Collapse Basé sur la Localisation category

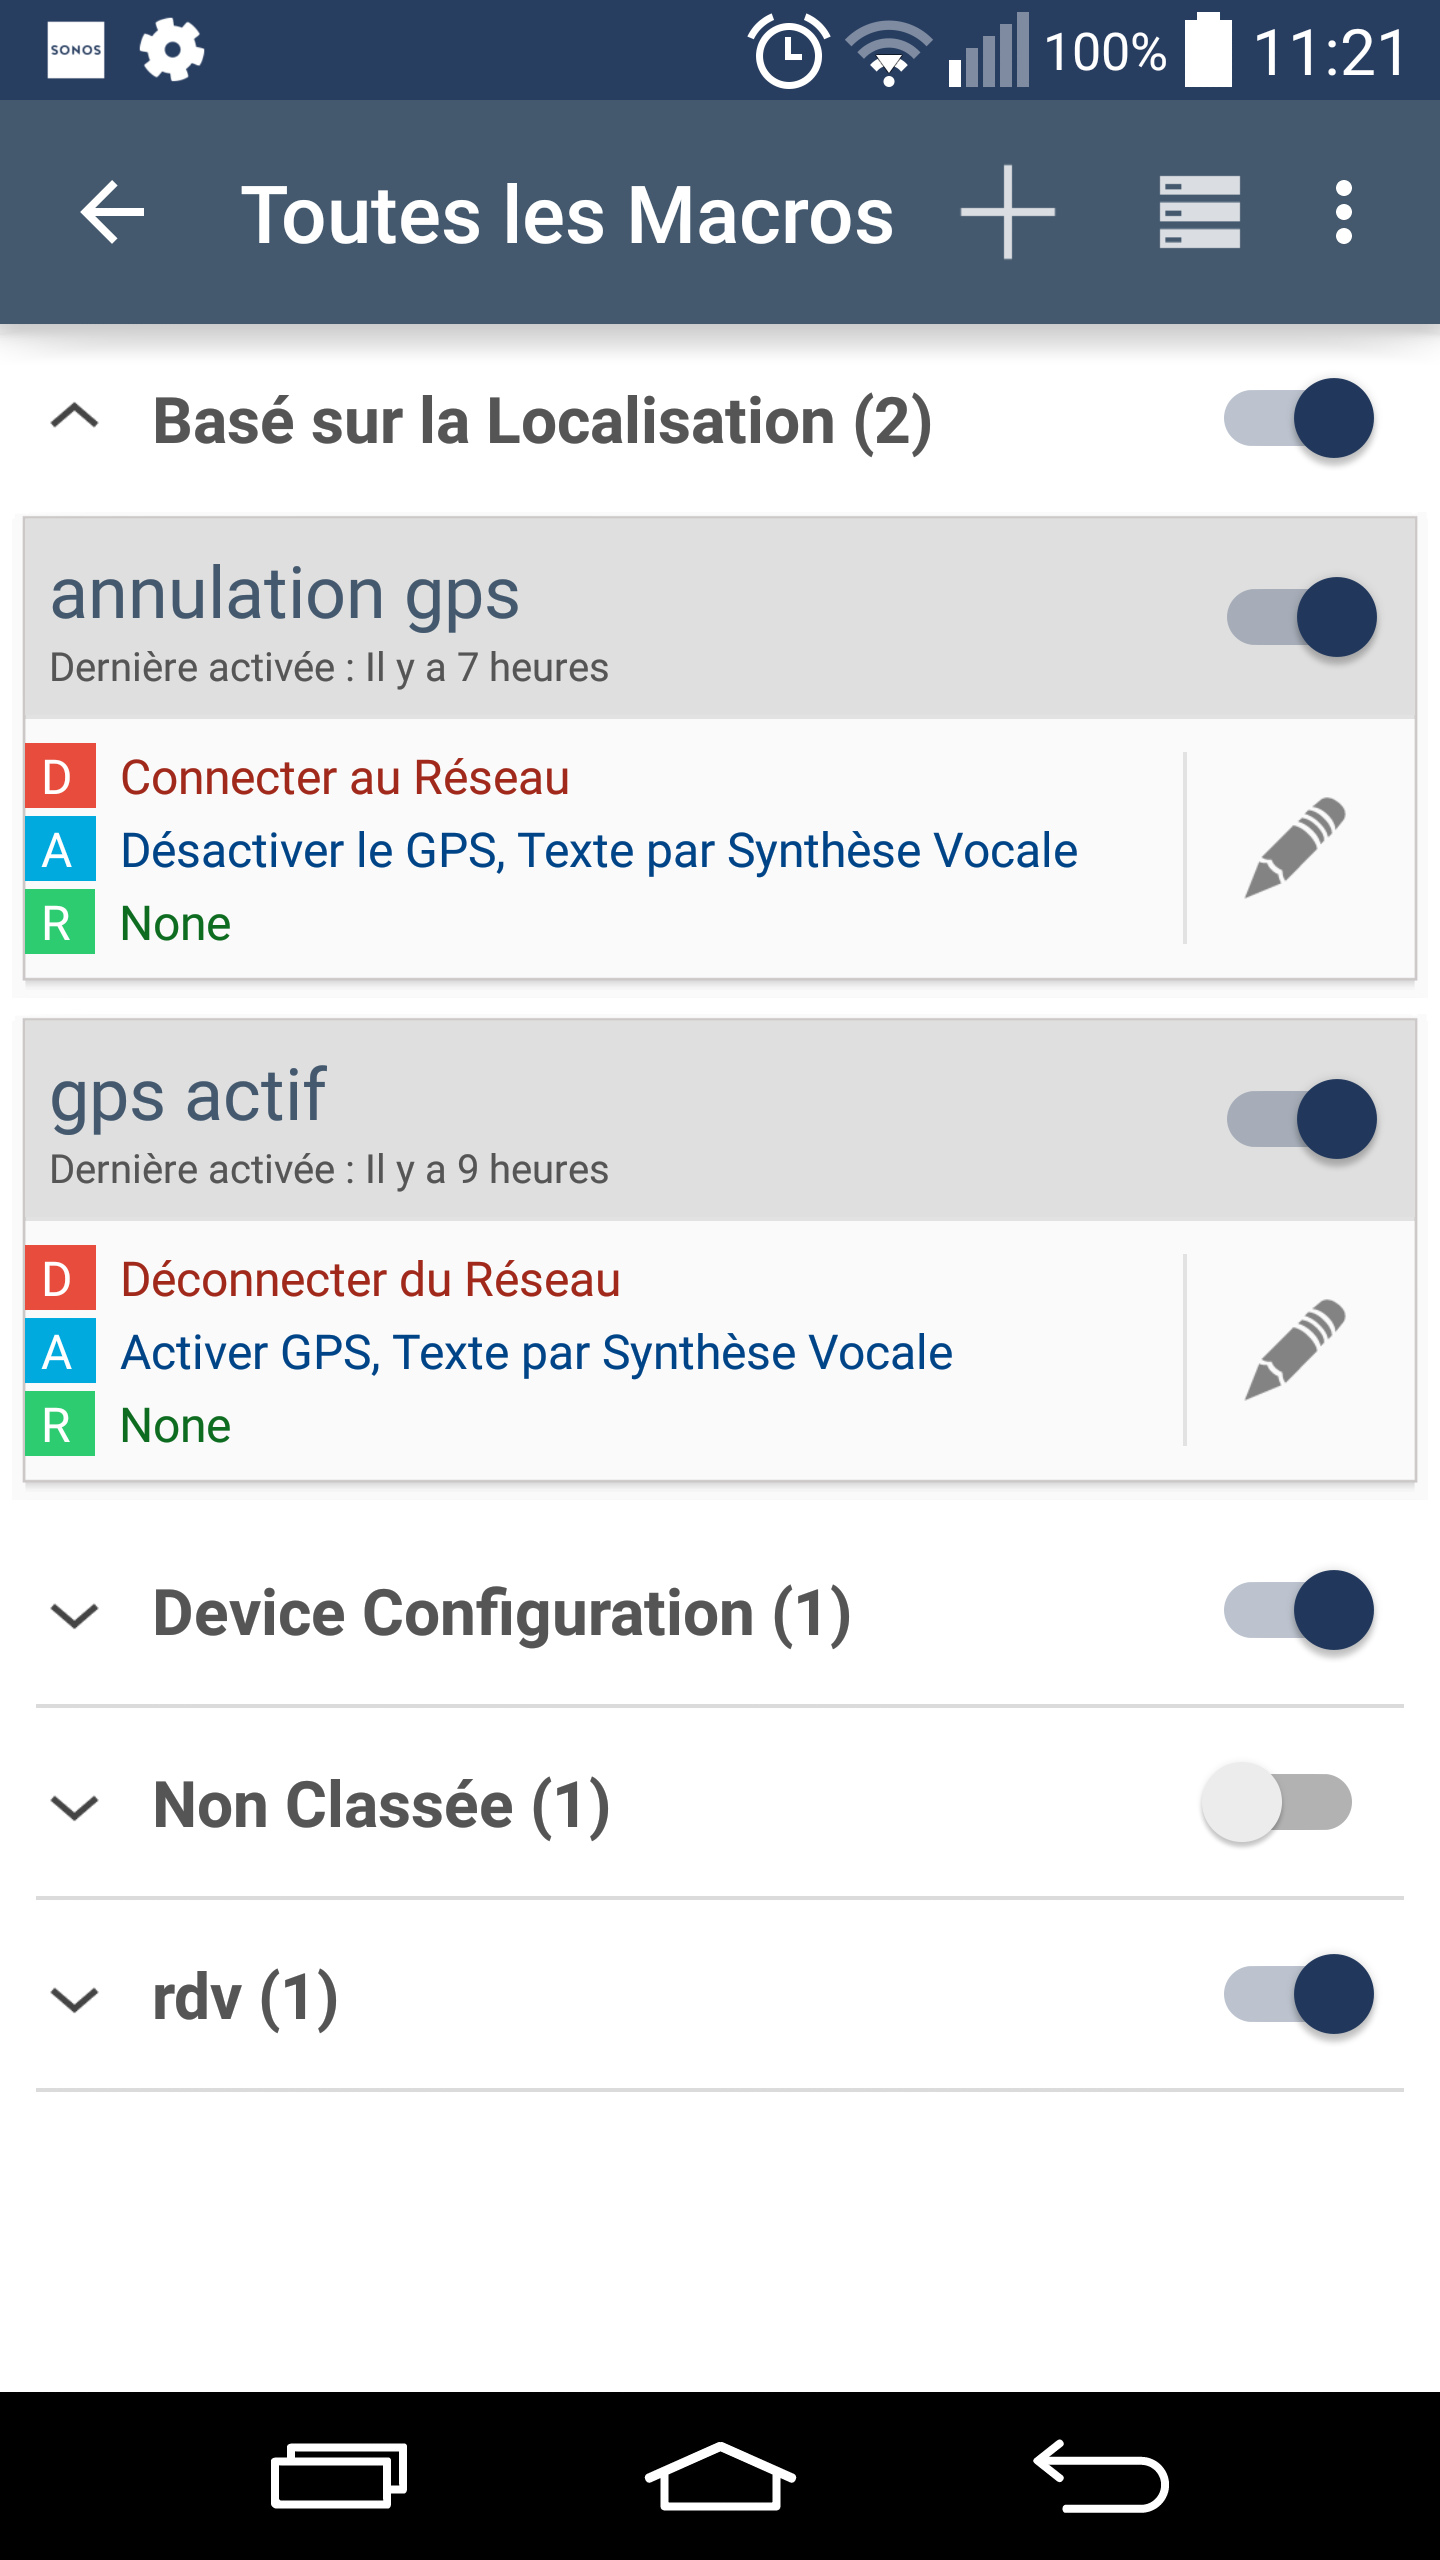[x=75, y=416]
